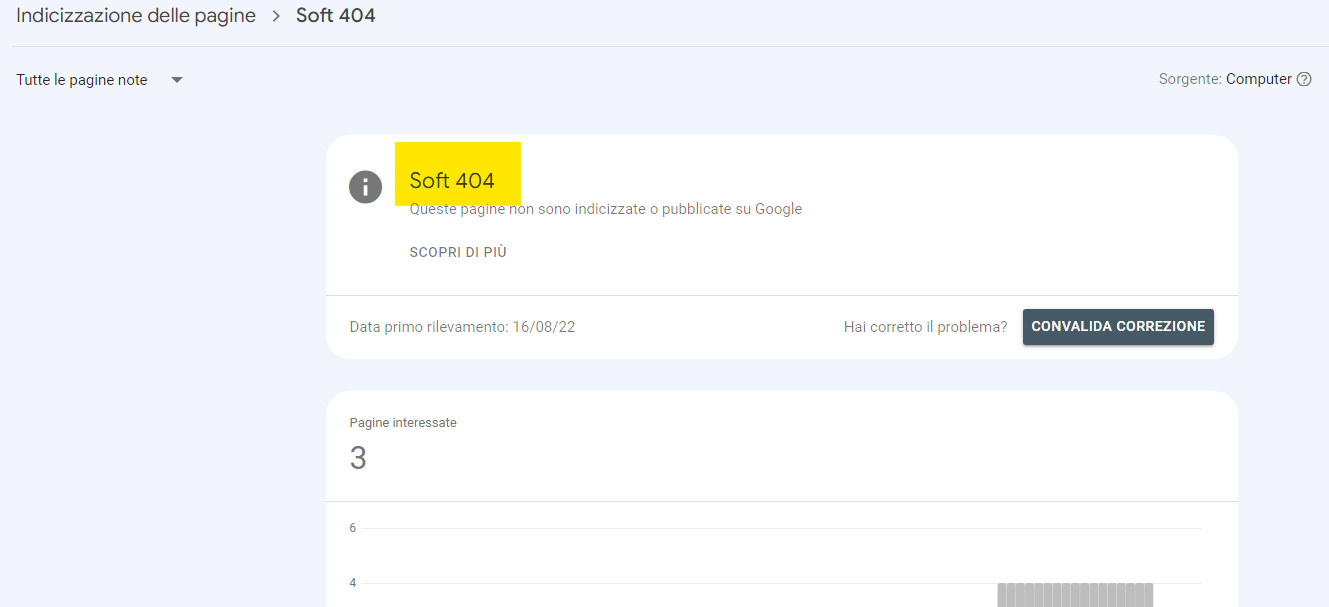This screenshot has height=607, width=1329.
Task: Click the info icon beside Soft 404
Action: click(x=365, y=186)
